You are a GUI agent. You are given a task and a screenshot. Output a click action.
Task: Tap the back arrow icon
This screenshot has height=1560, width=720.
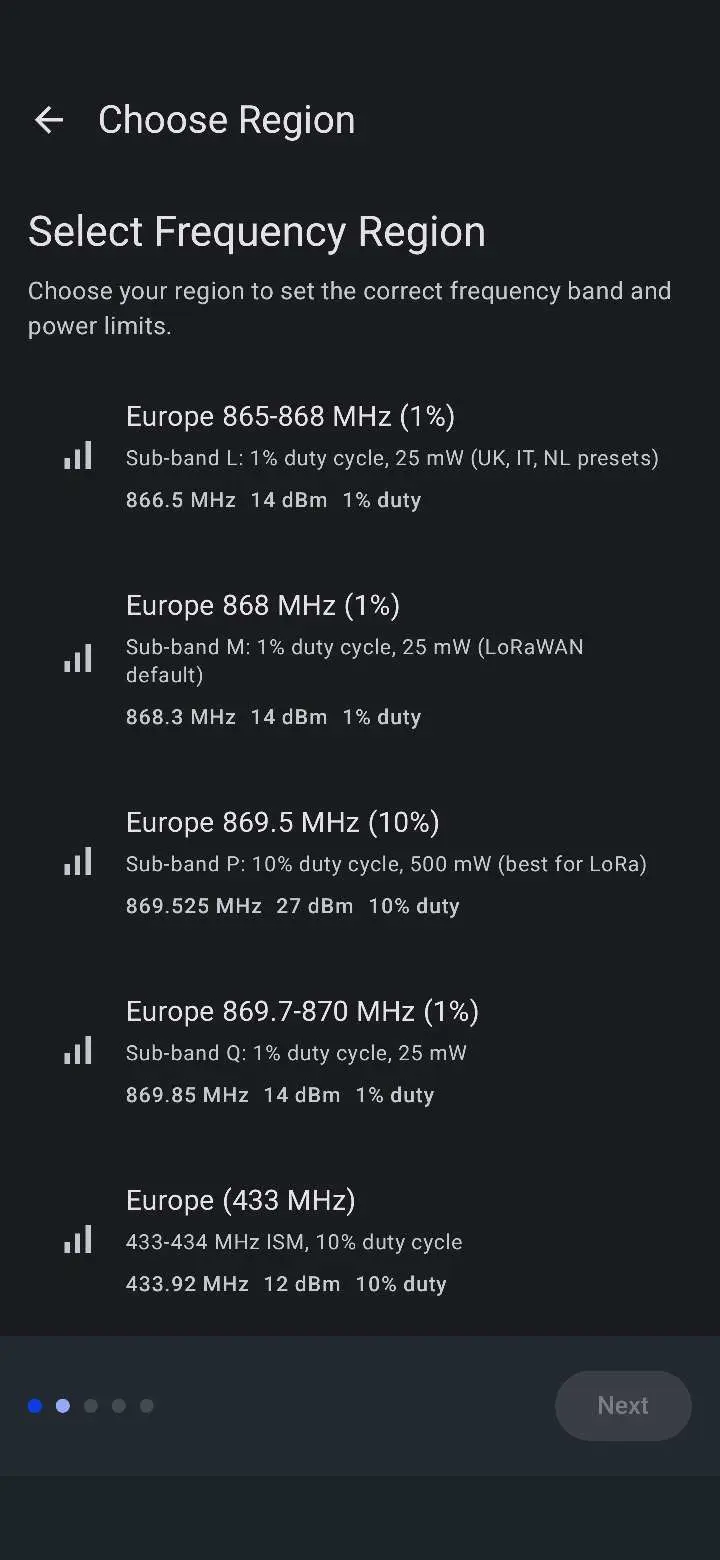(49, 121)
